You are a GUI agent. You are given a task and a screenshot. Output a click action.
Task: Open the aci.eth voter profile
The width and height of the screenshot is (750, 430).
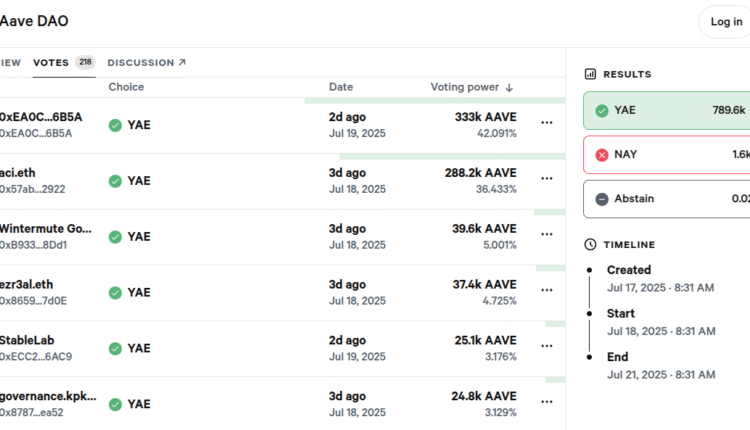click(18, 172)
